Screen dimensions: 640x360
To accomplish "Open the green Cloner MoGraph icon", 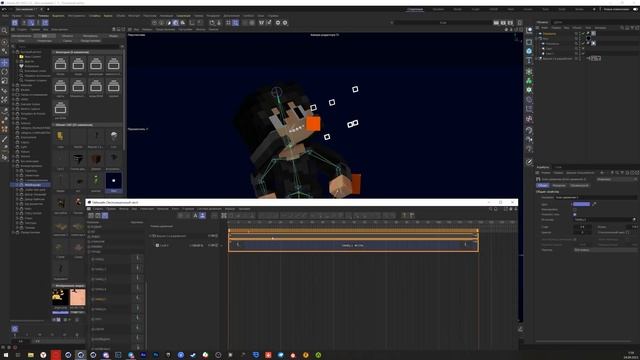I will (529, 81).
